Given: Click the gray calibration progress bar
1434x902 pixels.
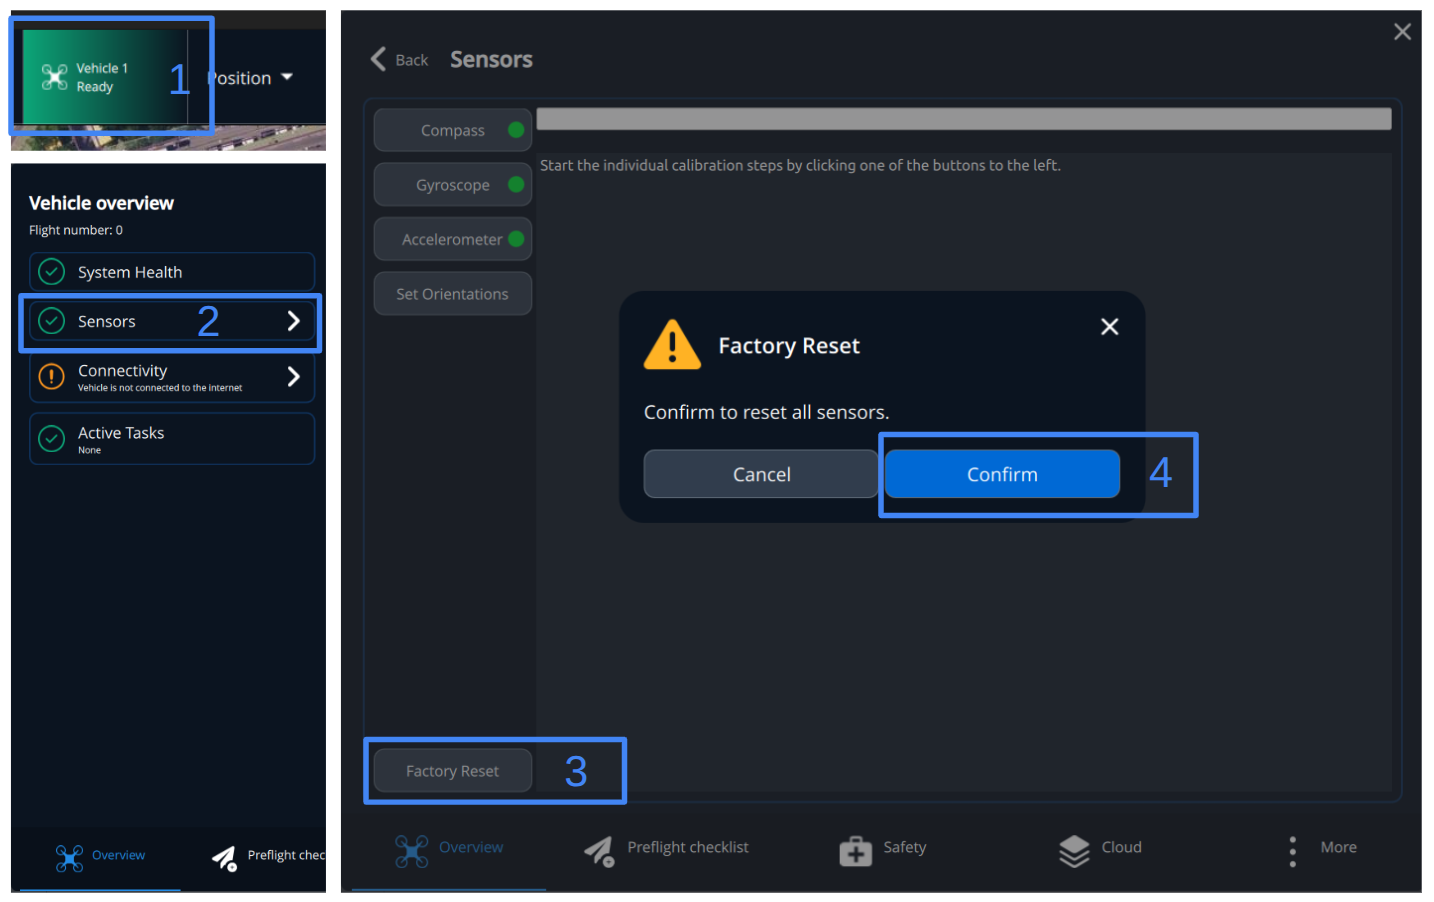Looking at the screenshot, I should (x=964, y=119).
